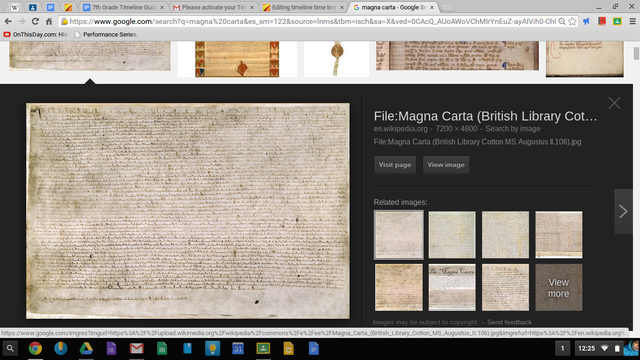Open Google Drive from the shelf
Screen dimensions: 640x360
coord(86,349)
